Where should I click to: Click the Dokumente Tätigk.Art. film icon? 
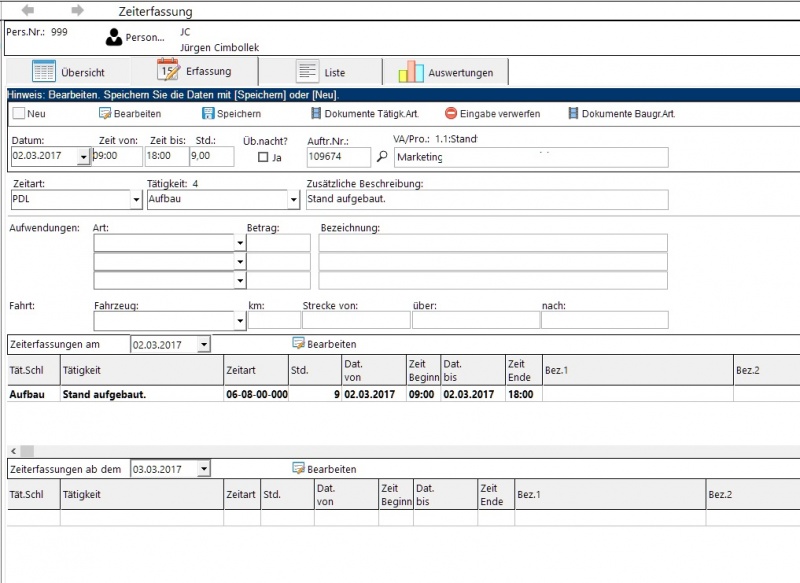pyautogui.click(x=316, y=113)
